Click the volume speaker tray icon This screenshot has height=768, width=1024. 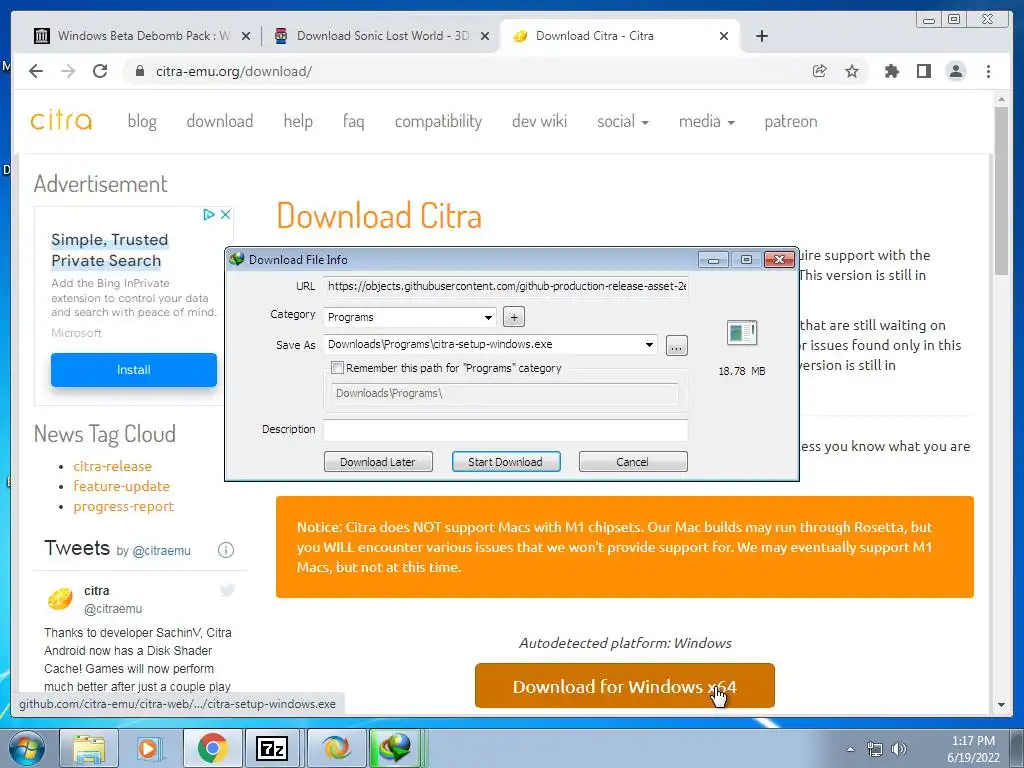(899, 749)
